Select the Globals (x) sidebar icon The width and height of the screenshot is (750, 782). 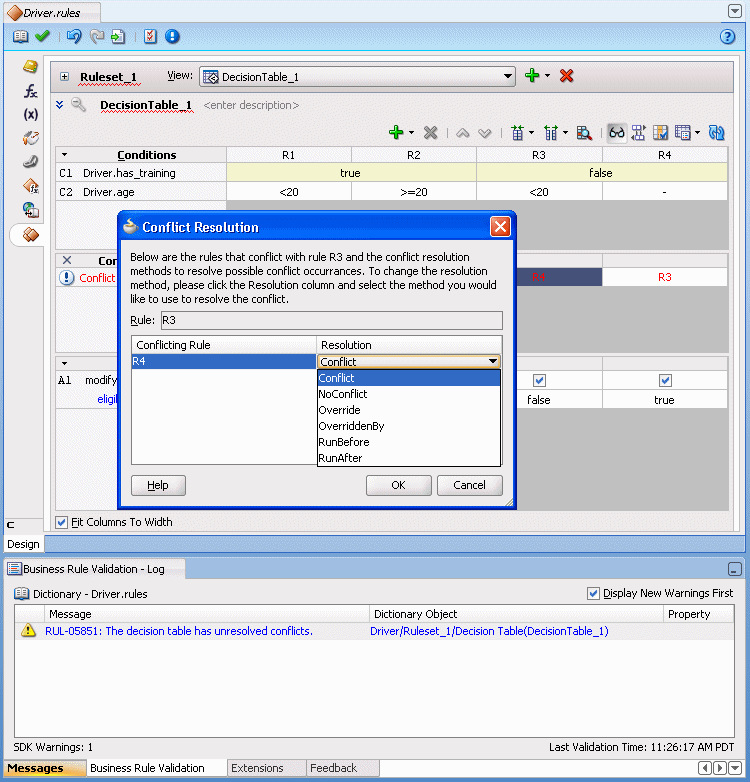point(30,114)
